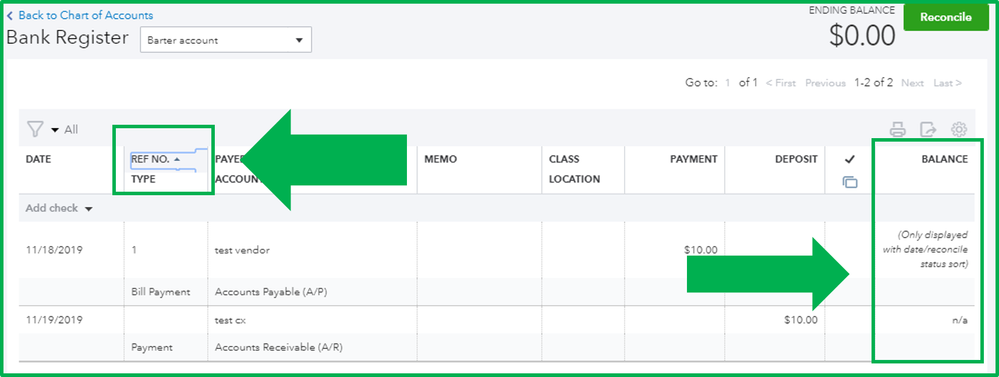Image resolution: width=999 pixels, height=377 pixels.
Task: Click the $10.00 payment amount cell
Action: (700, 250)
